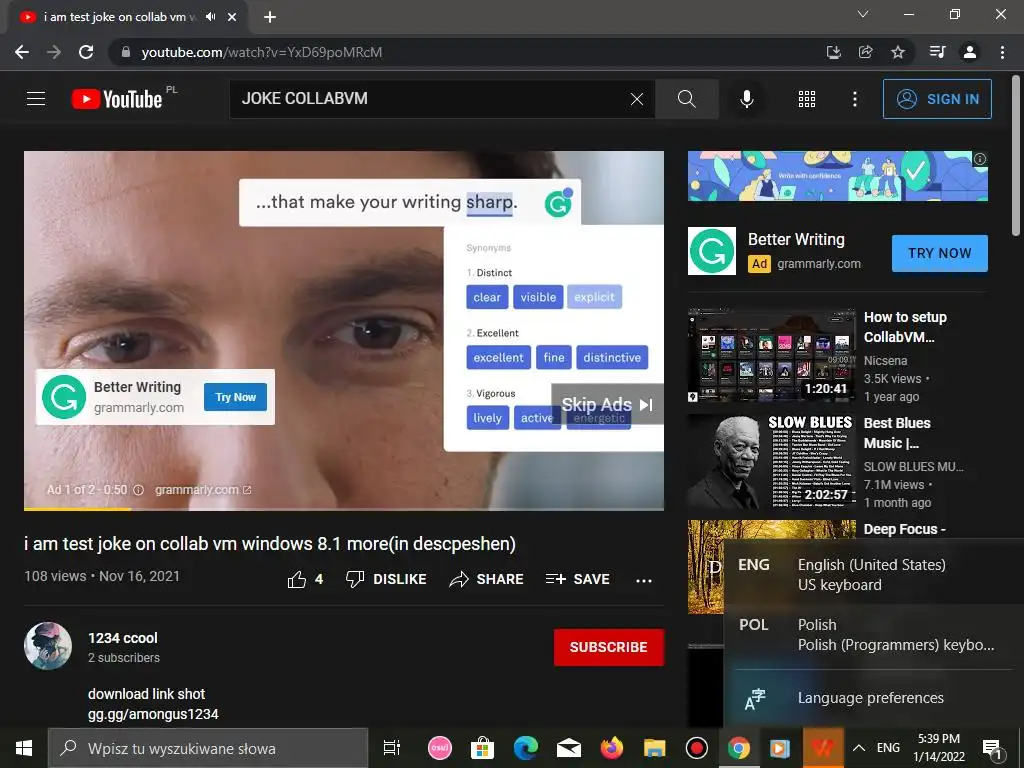The height and width of the screenshot is (768, 1024).
Task: Click the Windows taskbar search box
Action: (x=208, y=748)
